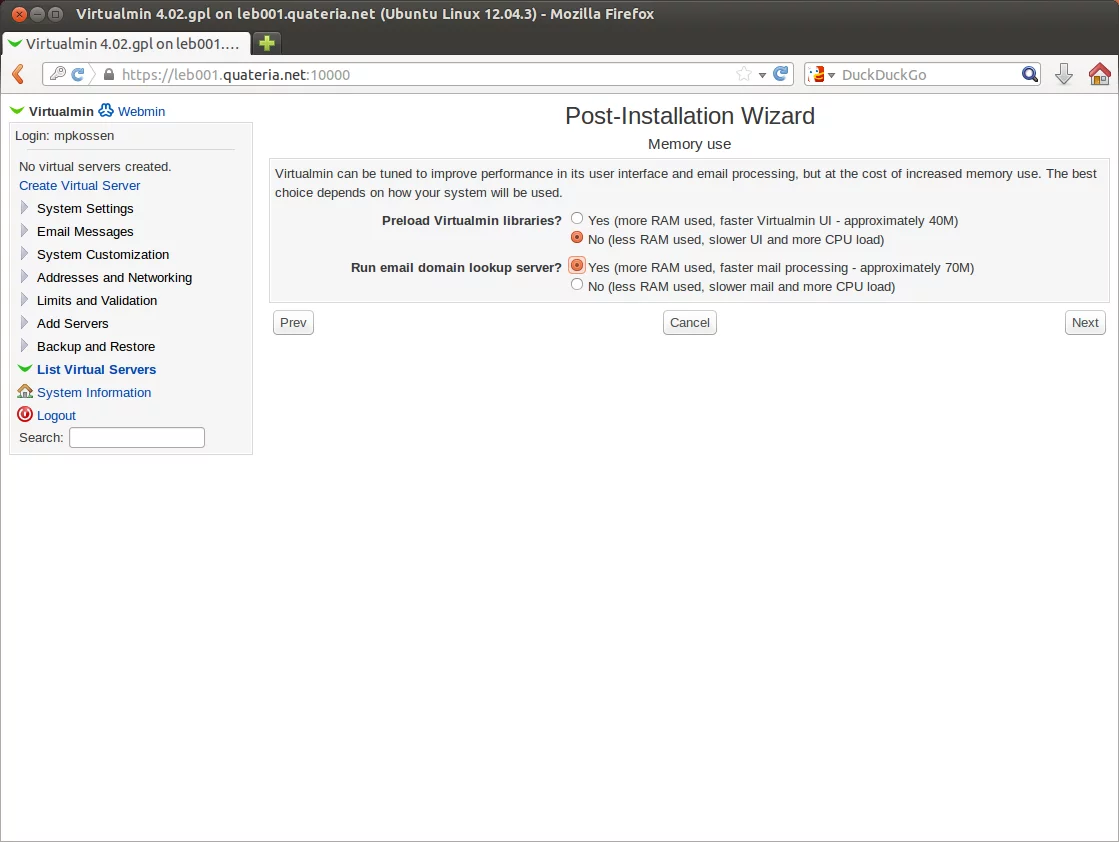Click green icon beside List Virtual Servers
Screen dimensions: 1119x842
coord(25,368)
